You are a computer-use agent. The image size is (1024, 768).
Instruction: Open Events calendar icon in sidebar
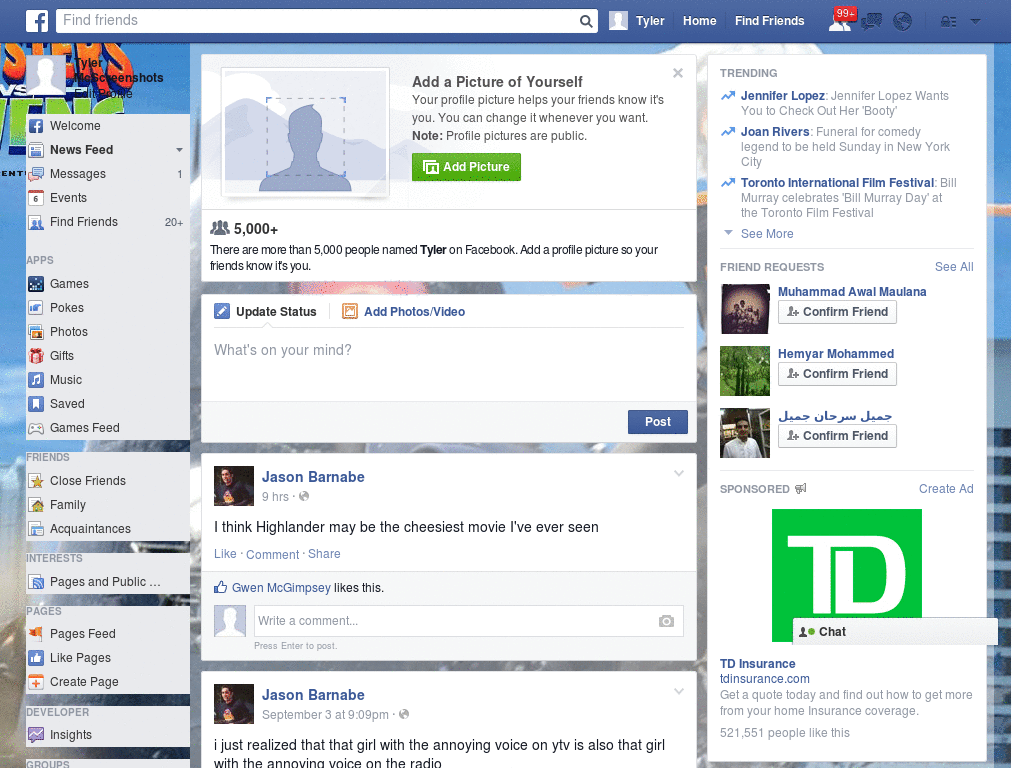click(36, 198)
